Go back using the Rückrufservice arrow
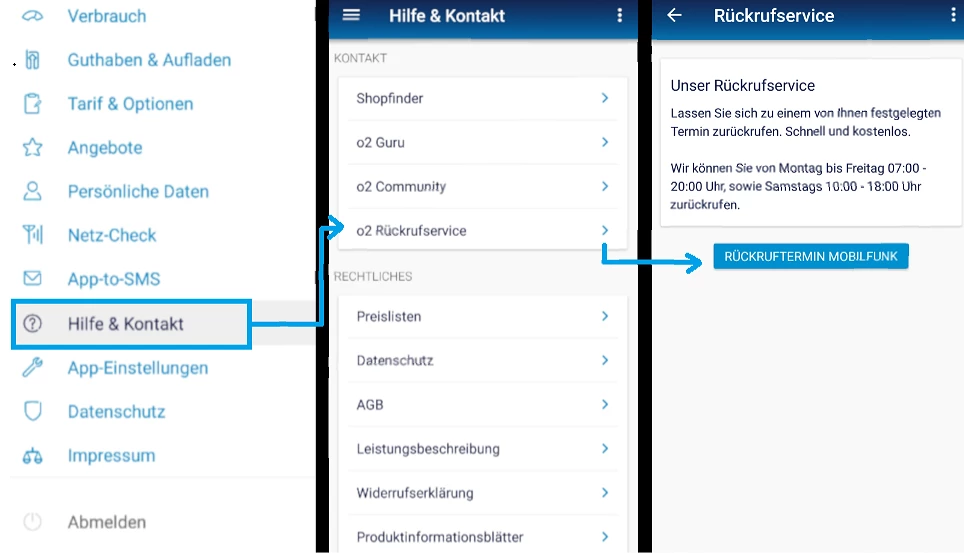 coord(675,15)
